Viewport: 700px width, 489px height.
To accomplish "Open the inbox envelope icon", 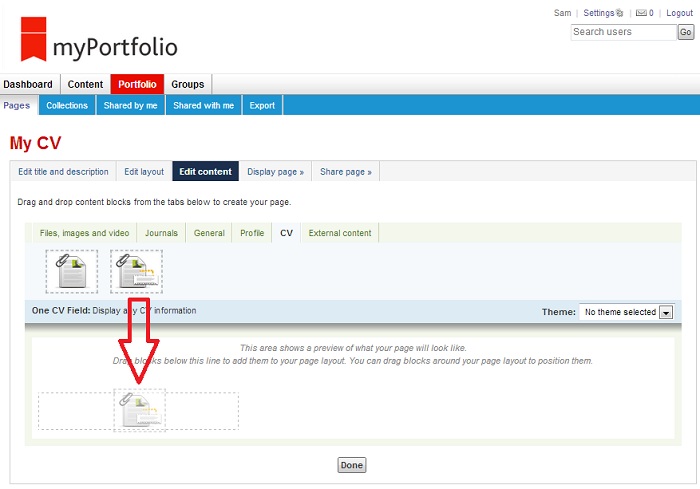I will click(639, 13).
